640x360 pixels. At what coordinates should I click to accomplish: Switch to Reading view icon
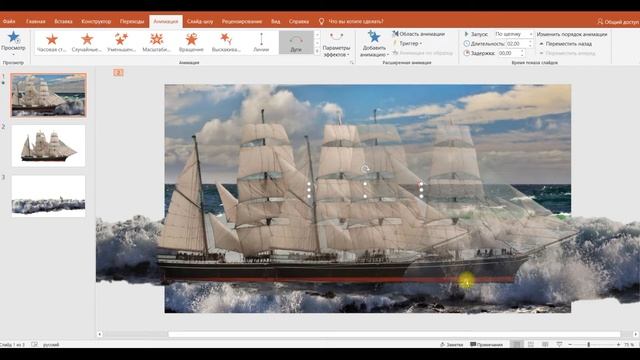click(545, 344)
